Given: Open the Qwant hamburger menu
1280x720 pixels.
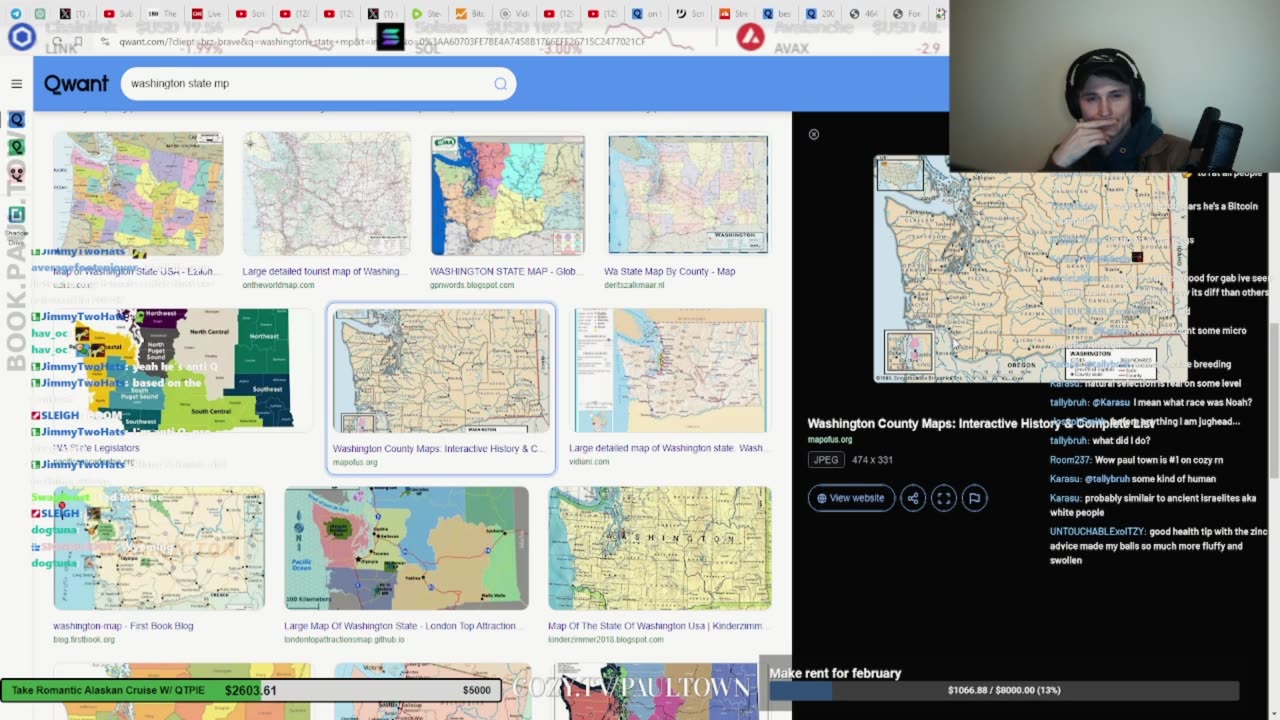Looking at the screenshot, I should point(16,84).
